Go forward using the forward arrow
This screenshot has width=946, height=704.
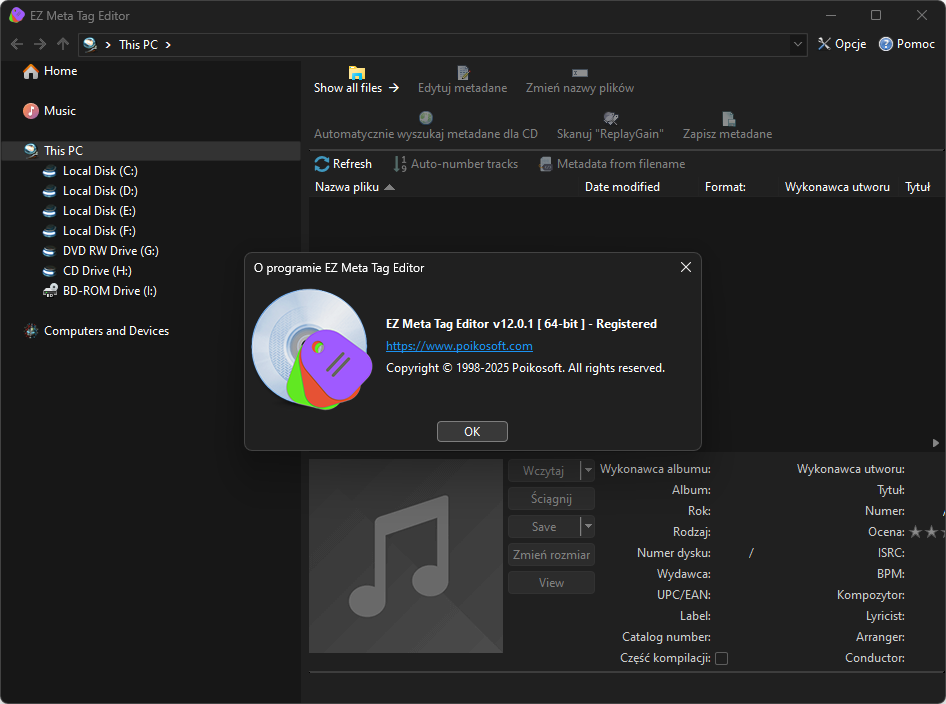click(40, 44)
